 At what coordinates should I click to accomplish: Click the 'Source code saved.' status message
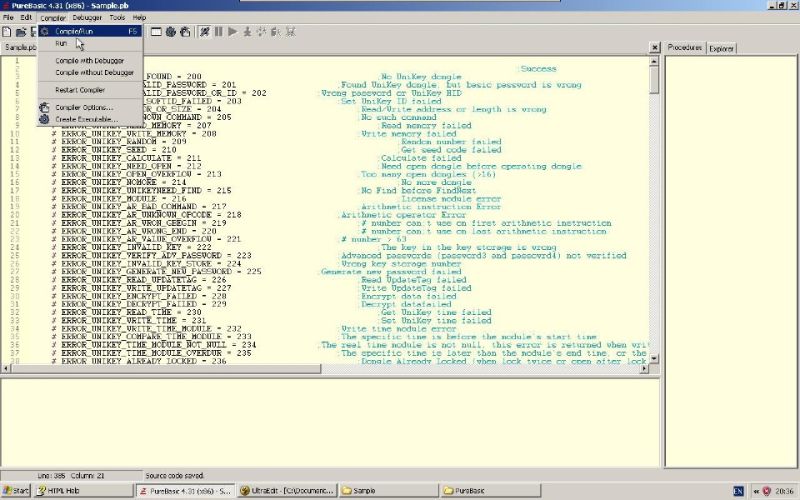point(174,476)
